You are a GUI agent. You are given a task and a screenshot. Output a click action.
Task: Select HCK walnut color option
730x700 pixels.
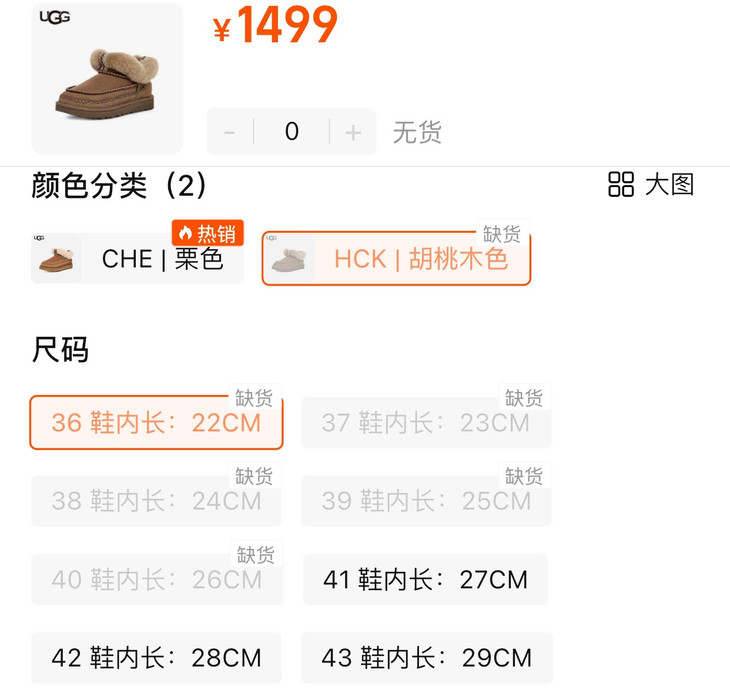(396, 258)
